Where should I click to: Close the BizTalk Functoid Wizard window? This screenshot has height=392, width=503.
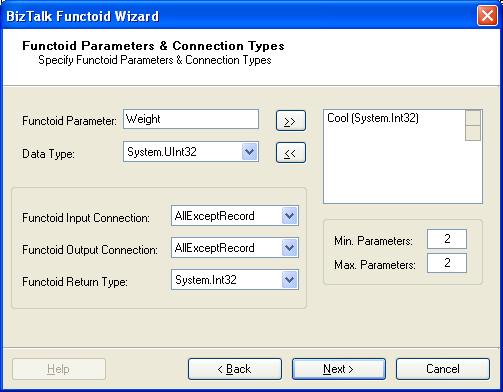487,16
